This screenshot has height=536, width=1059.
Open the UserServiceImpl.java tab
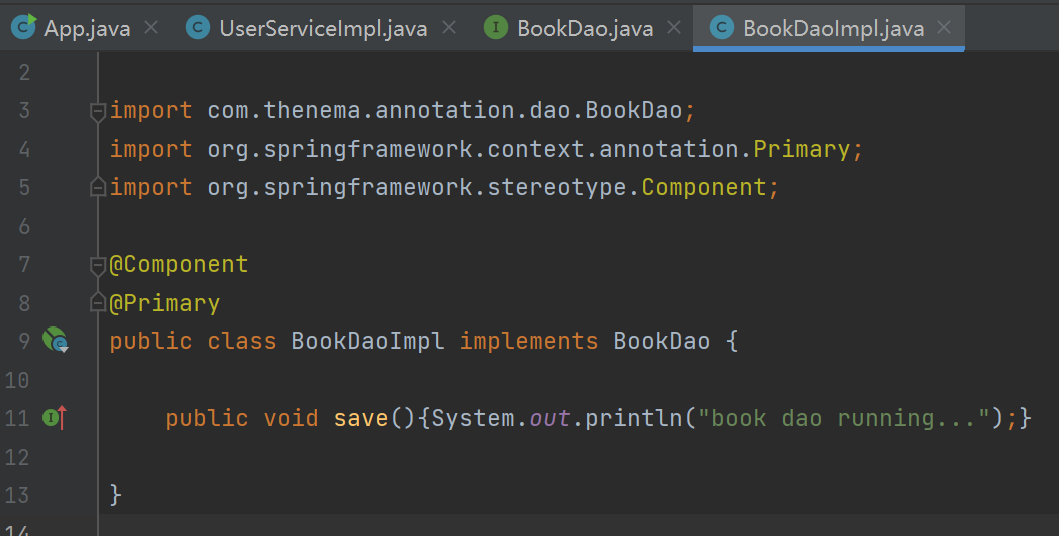[x=323, y=28]
